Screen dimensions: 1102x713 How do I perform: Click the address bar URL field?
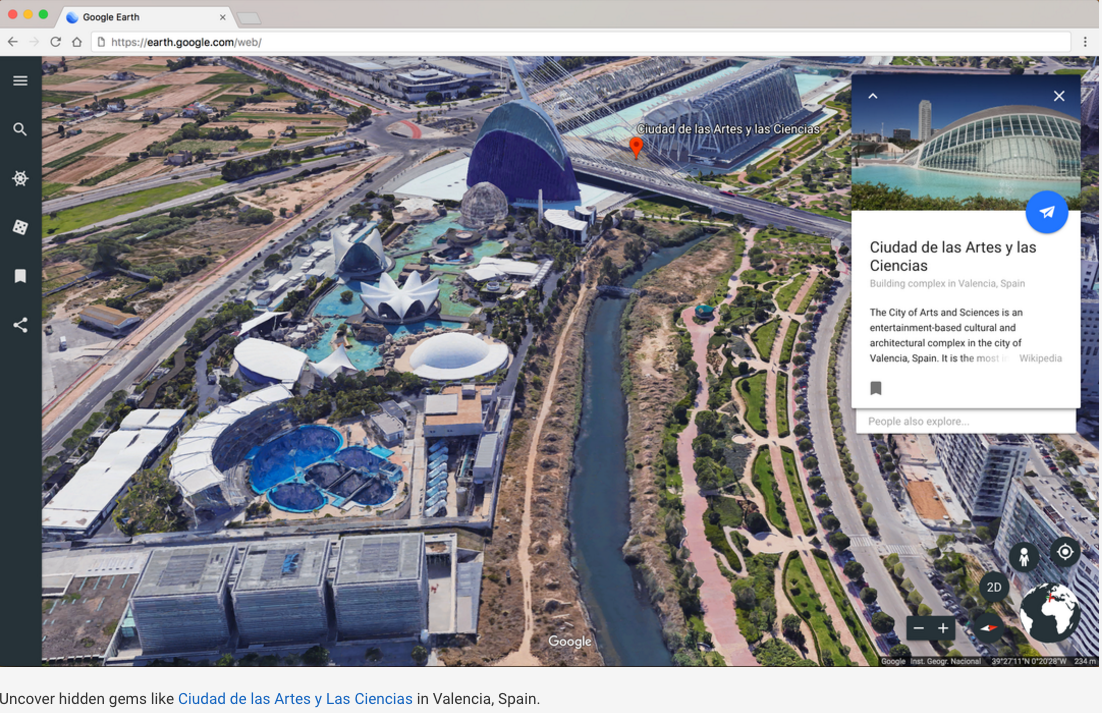click(581, 42)
